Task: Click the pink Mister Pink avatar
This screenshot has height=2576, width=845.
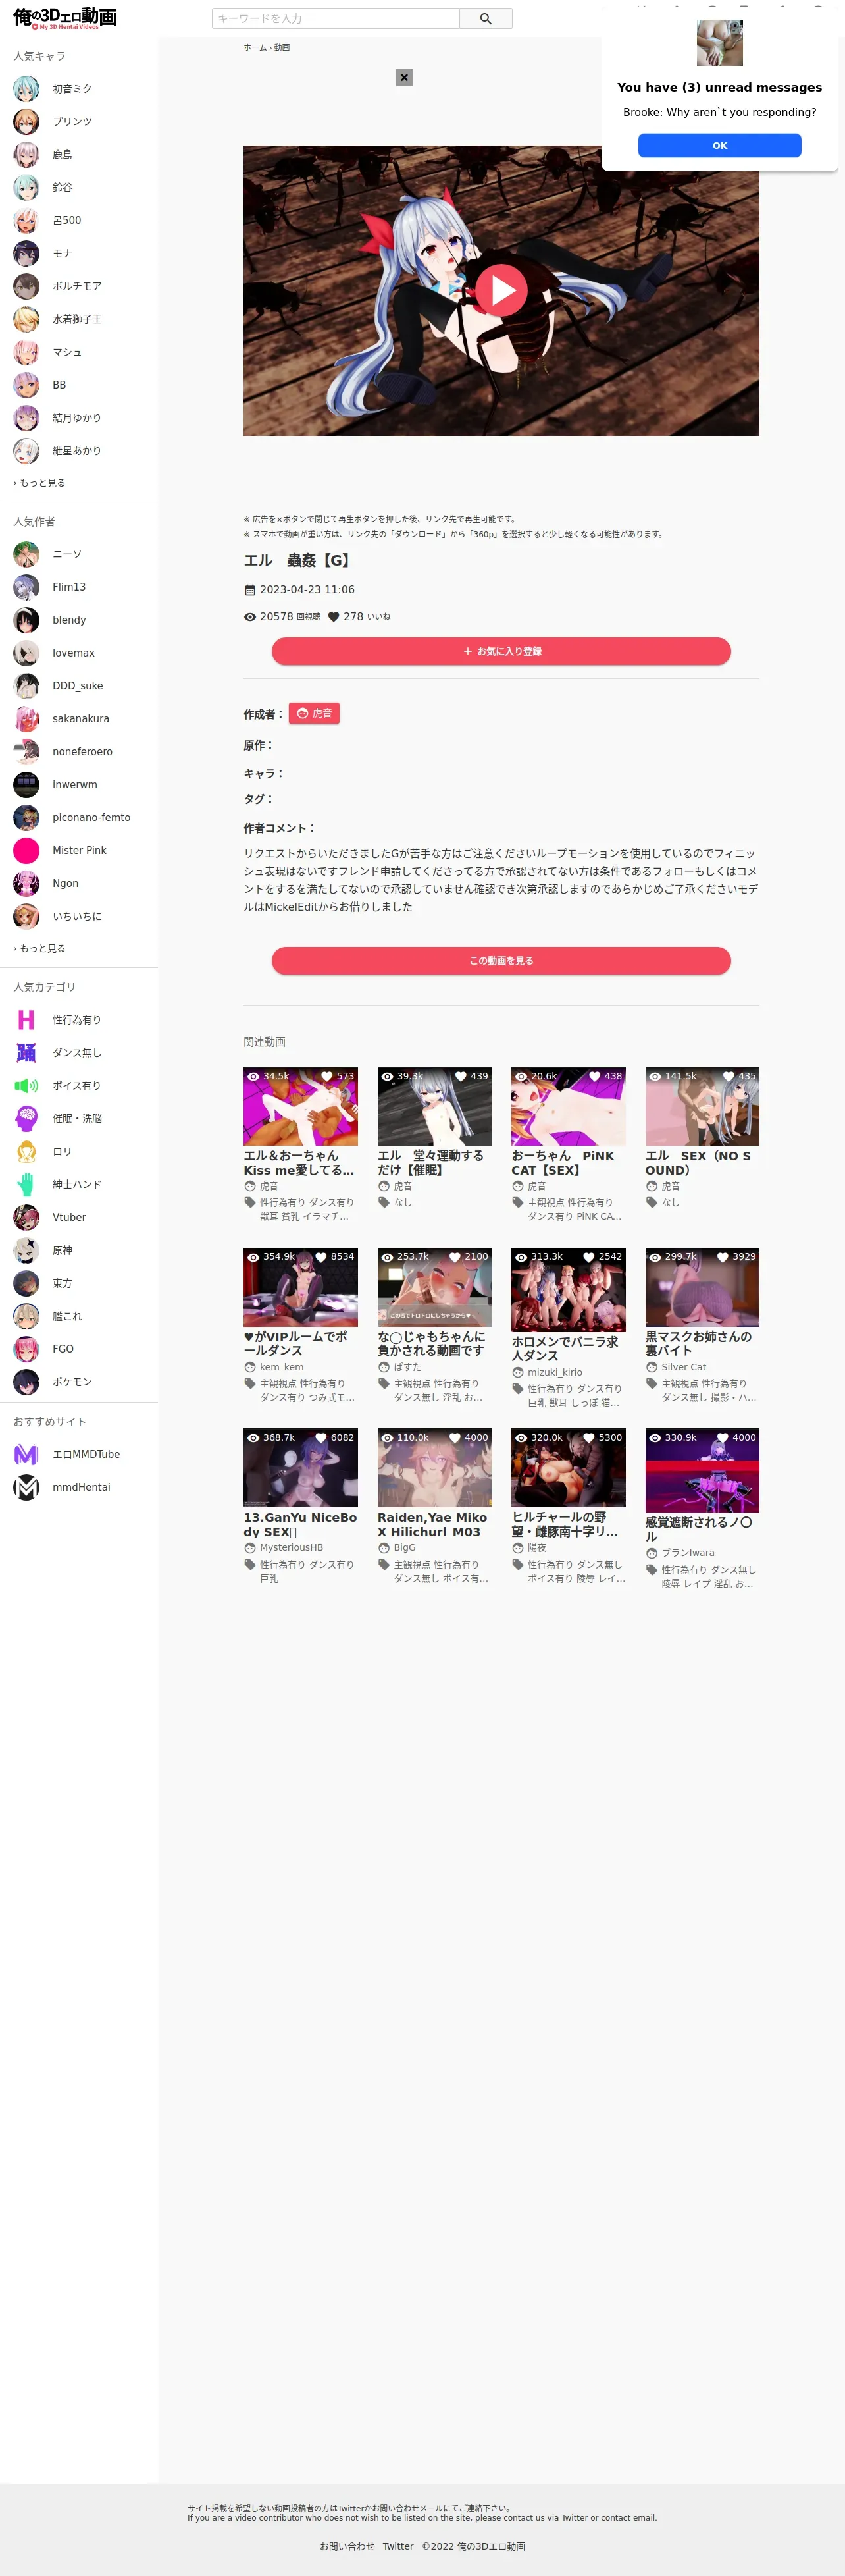Action: point(26,851)
